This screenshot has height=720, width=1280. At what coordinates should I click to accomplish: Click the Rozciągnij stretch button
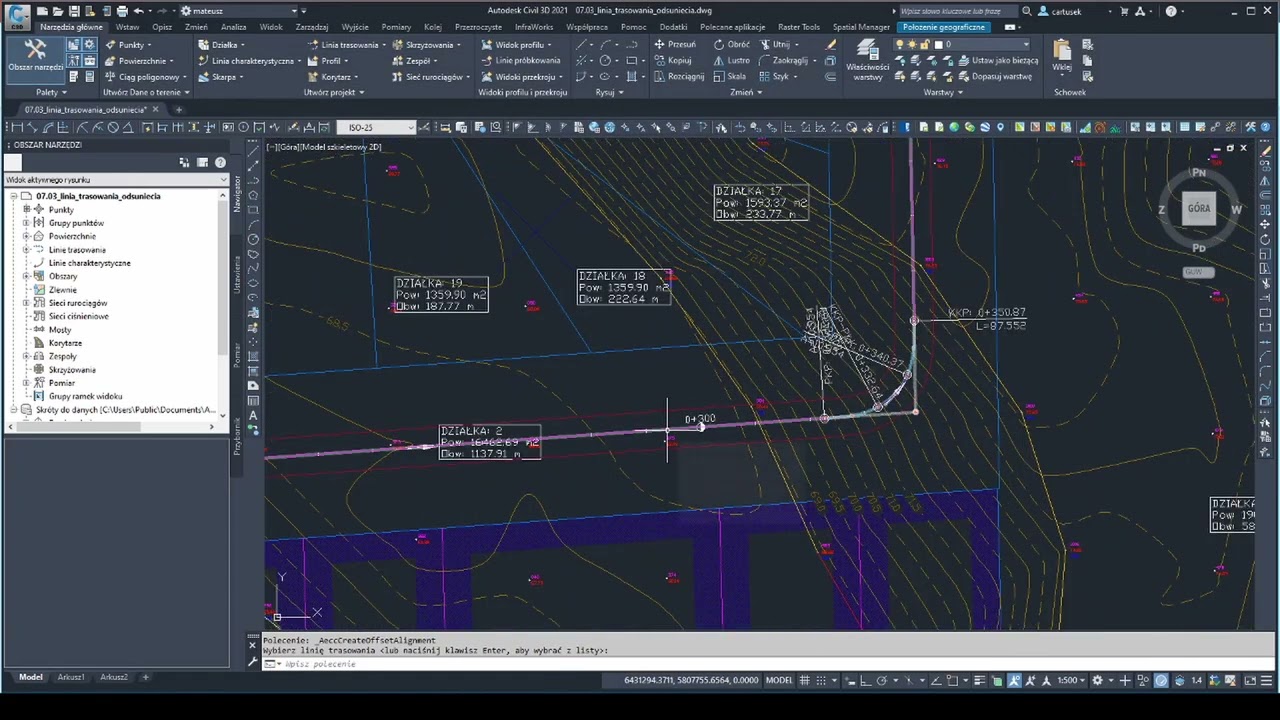point(679,77)
